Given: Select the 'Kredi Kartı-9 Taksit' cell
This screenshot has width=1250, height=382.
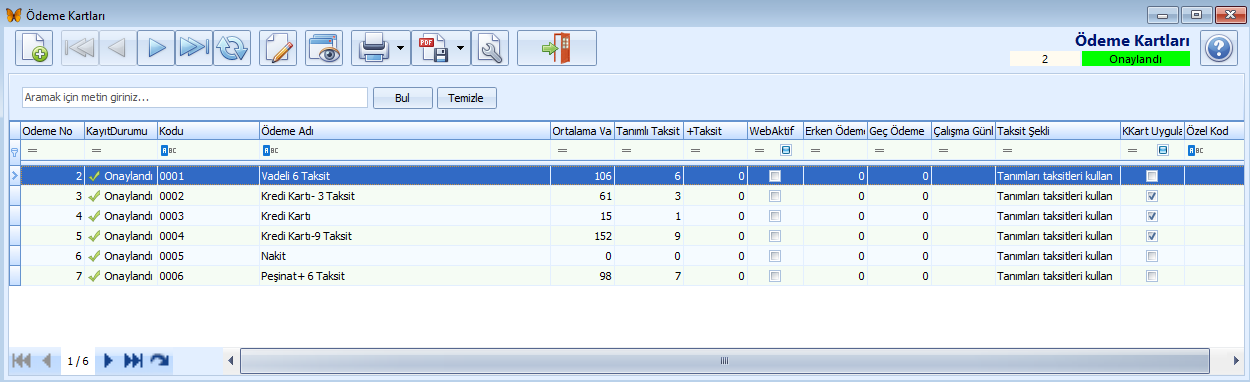Looking at the screenshot, I should coord(404,236).
